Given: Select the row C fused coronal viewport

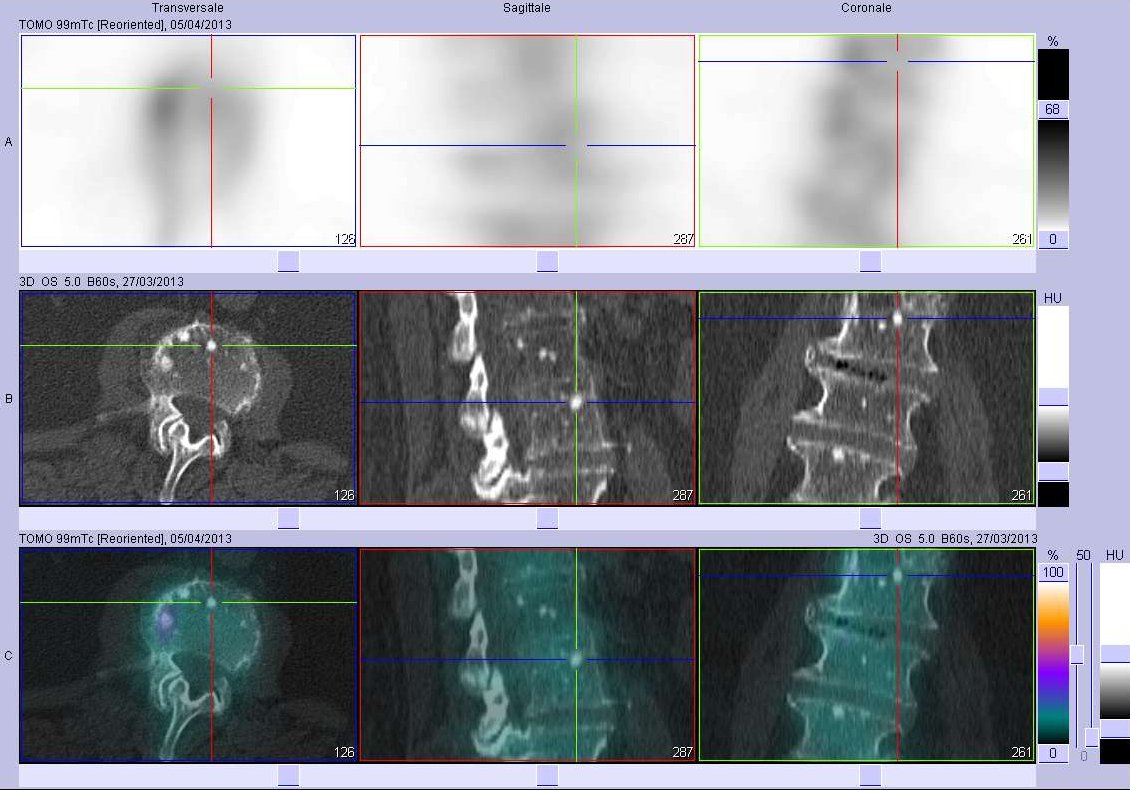Looking at the screenshot, I should click(866, 654).
